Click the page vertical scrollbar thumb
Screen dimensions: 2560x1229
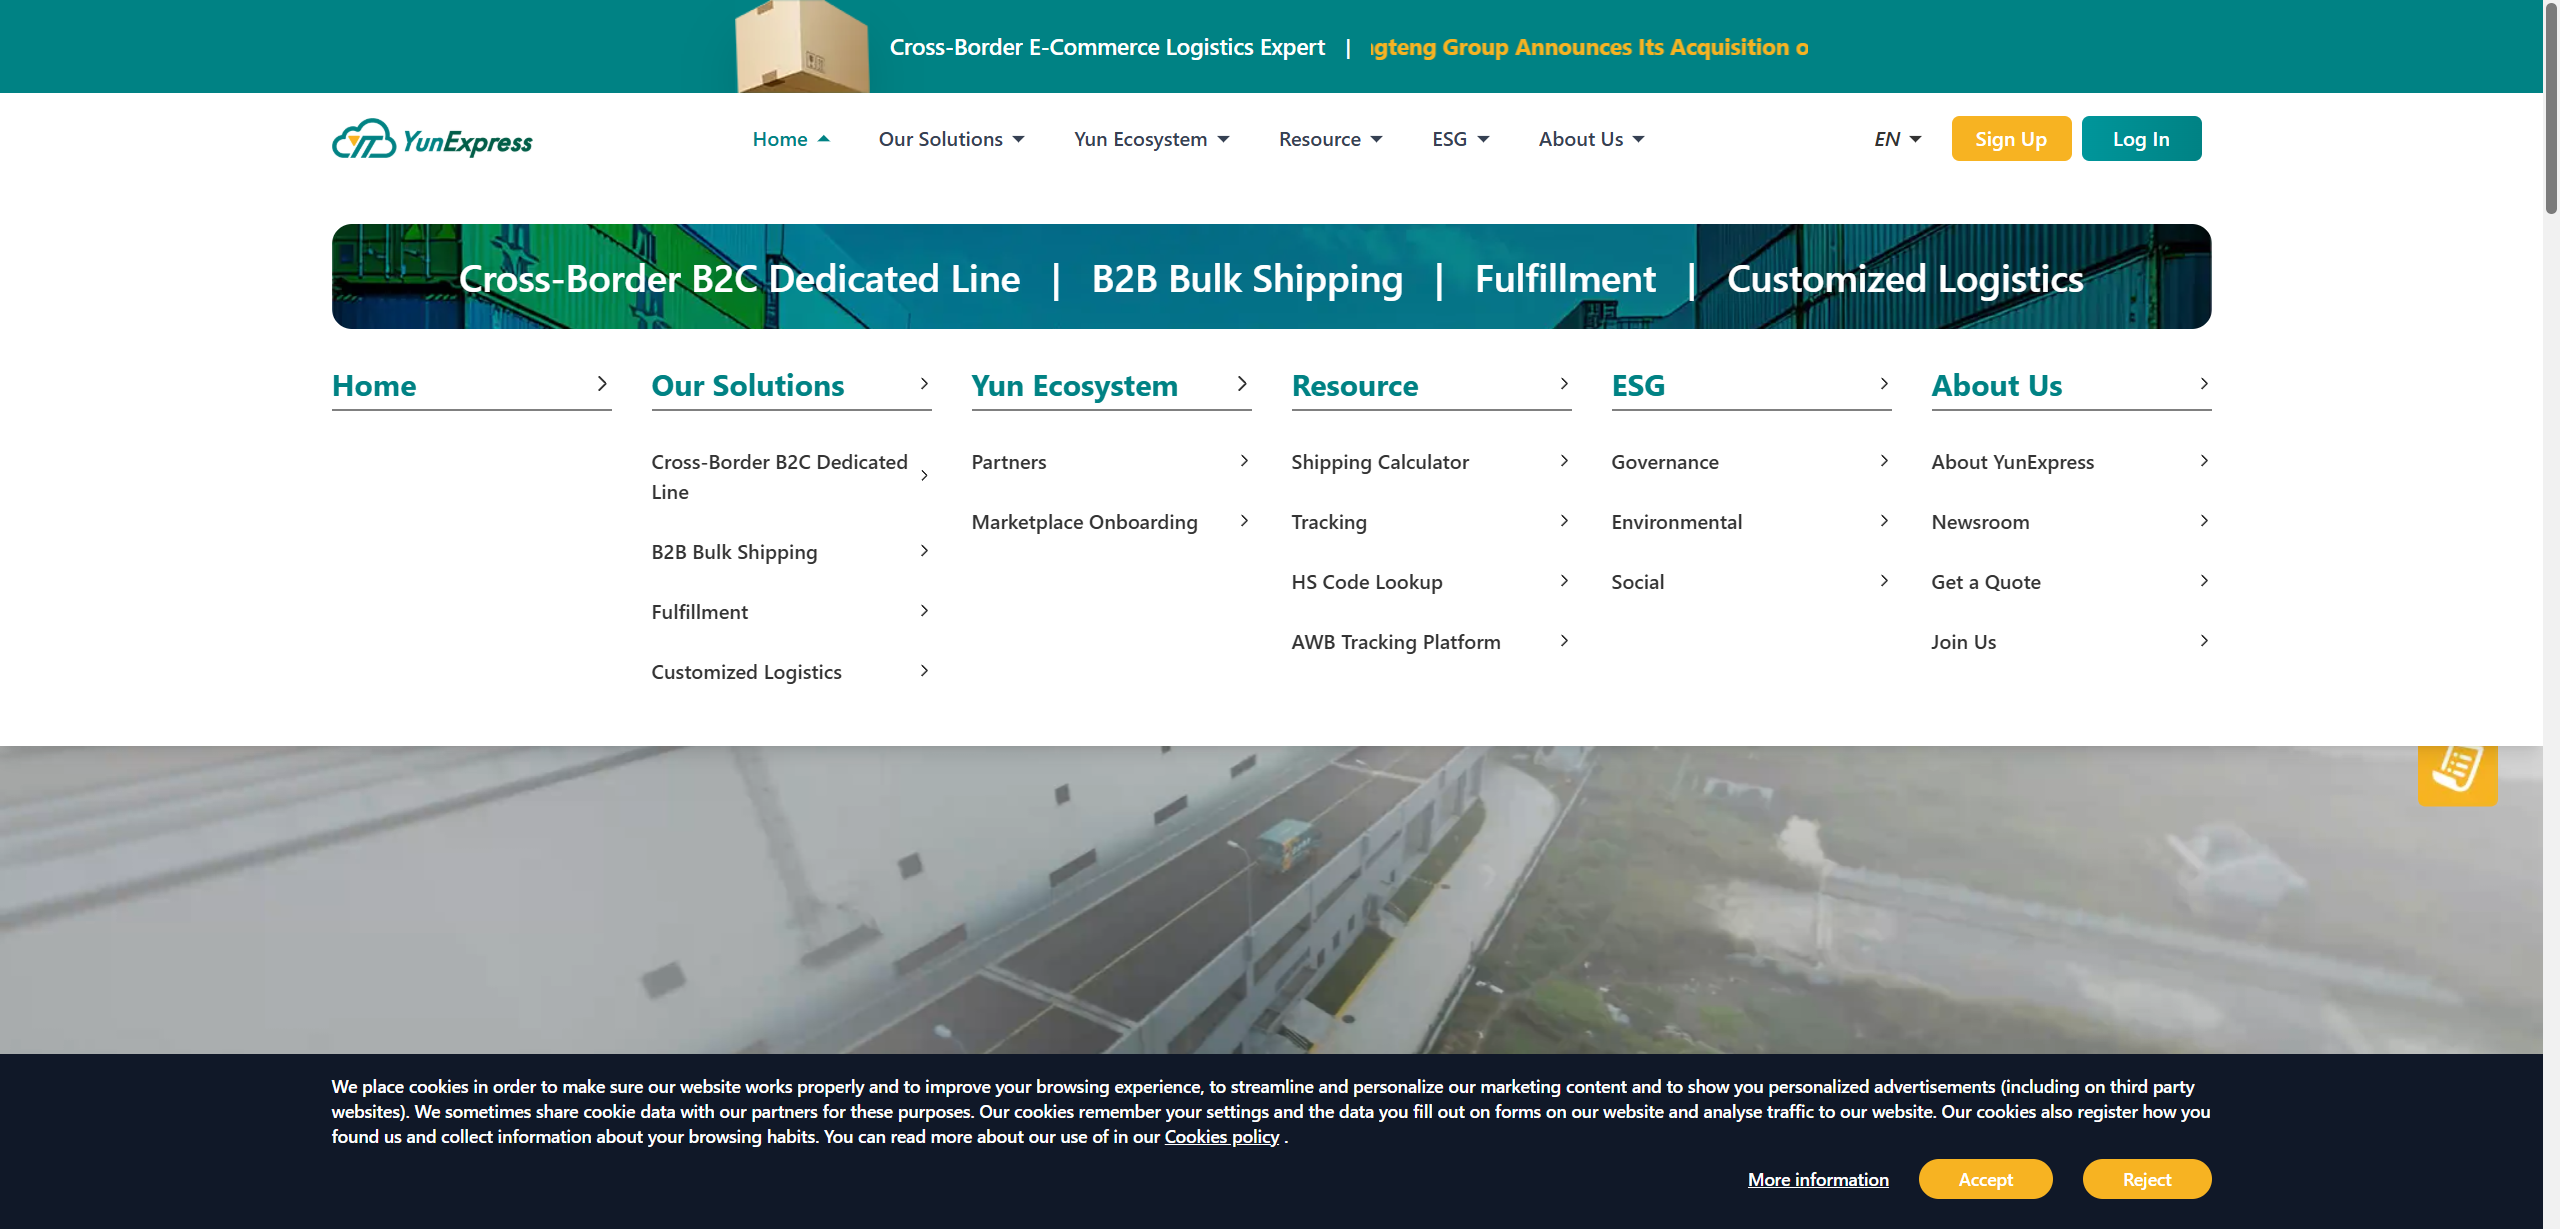(x=2551, y=108)
